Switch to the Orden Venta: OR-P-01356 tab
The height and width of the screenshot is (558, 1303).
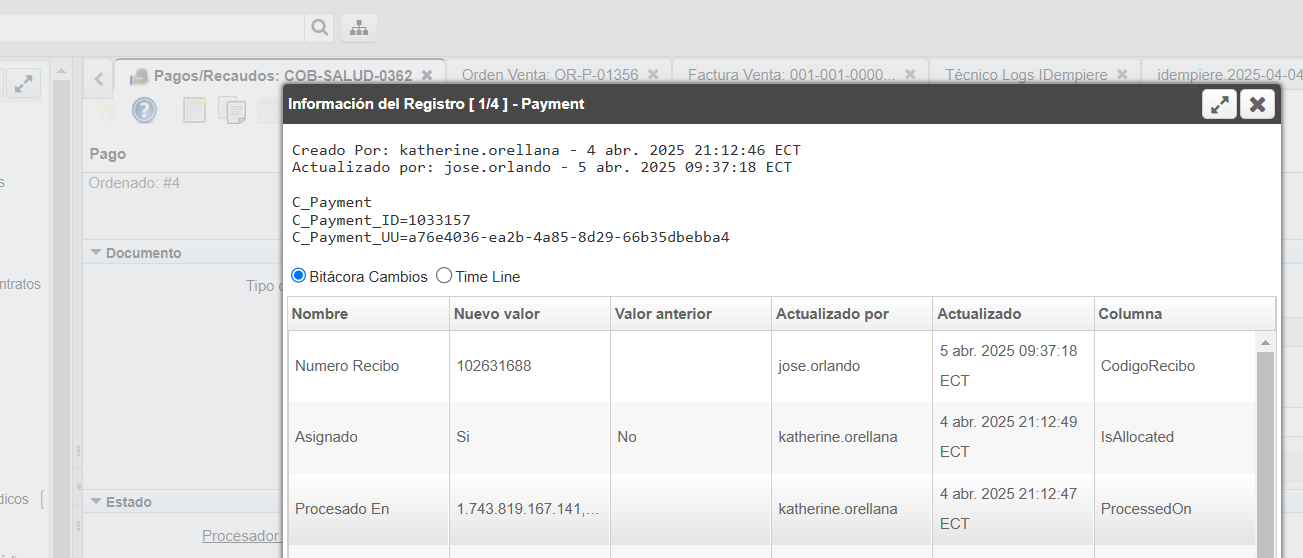[549, 75]
